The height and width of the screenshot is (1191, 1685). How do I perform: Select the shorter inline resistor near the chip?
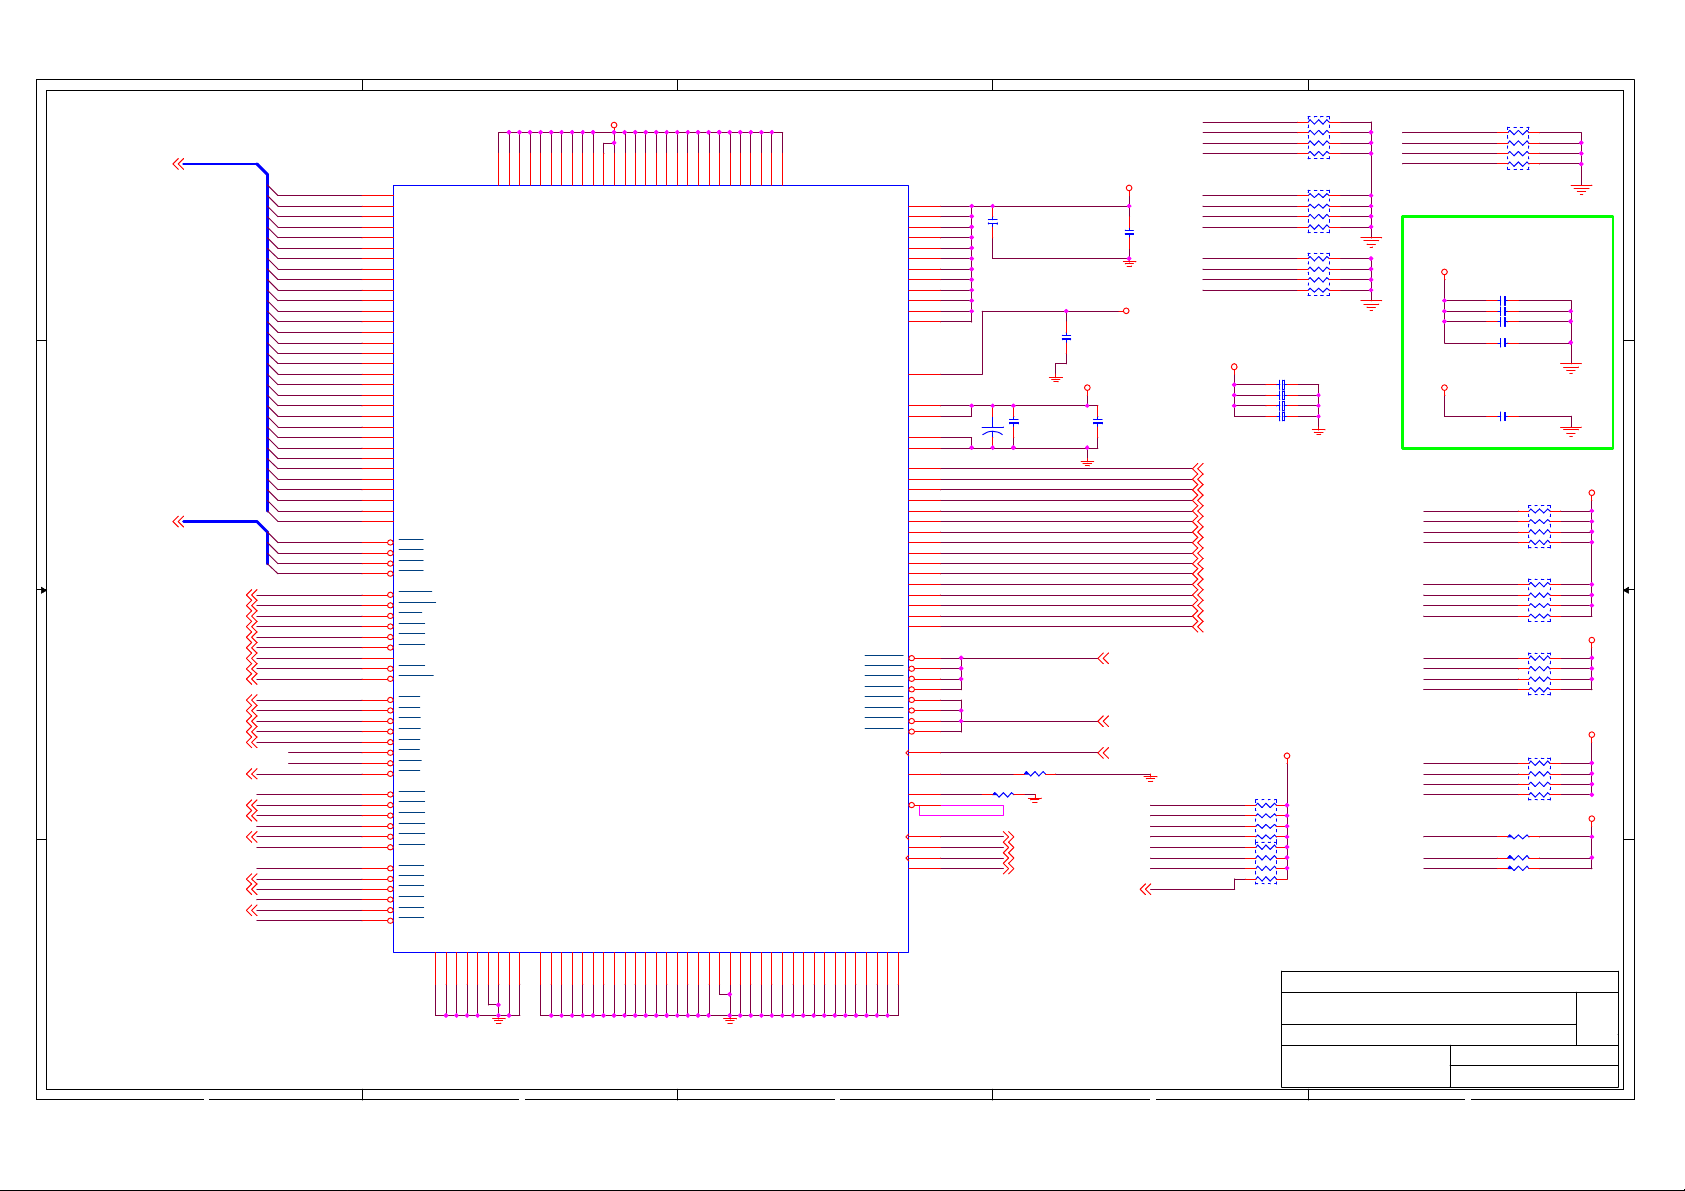click(1003, 794)
